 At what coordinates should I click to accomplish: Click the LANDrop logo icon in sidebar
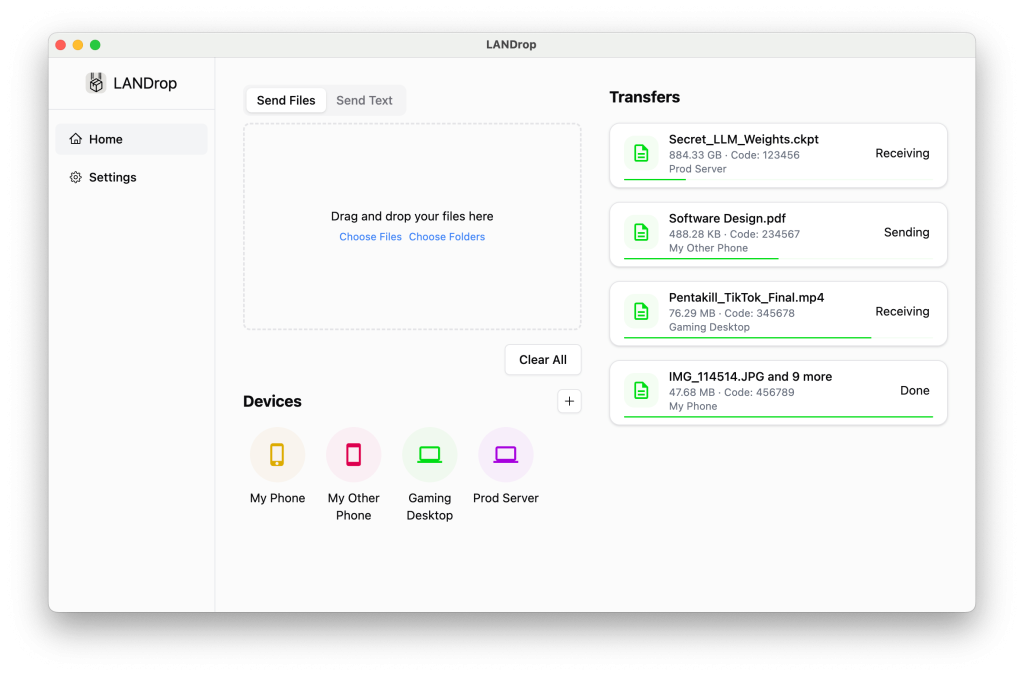96,84
